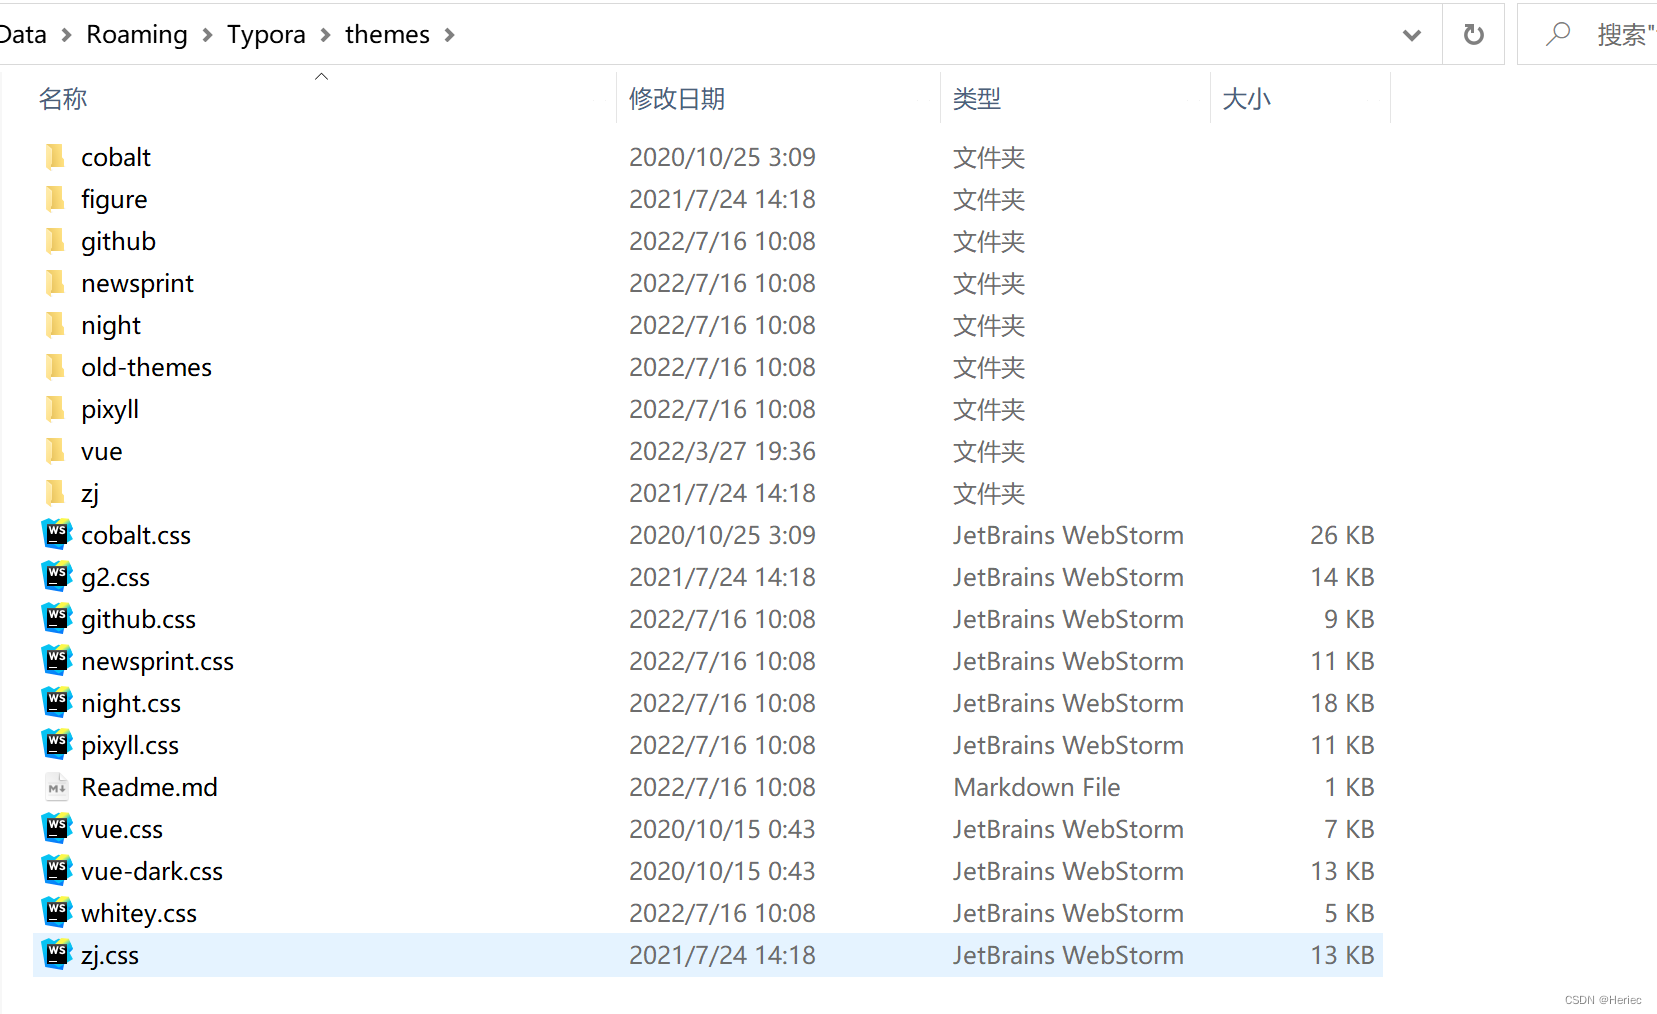Click the 14 KB size of g2.css
Screen dimensions: 1657x1014
pyautogui.click(x=1342, y=577)
